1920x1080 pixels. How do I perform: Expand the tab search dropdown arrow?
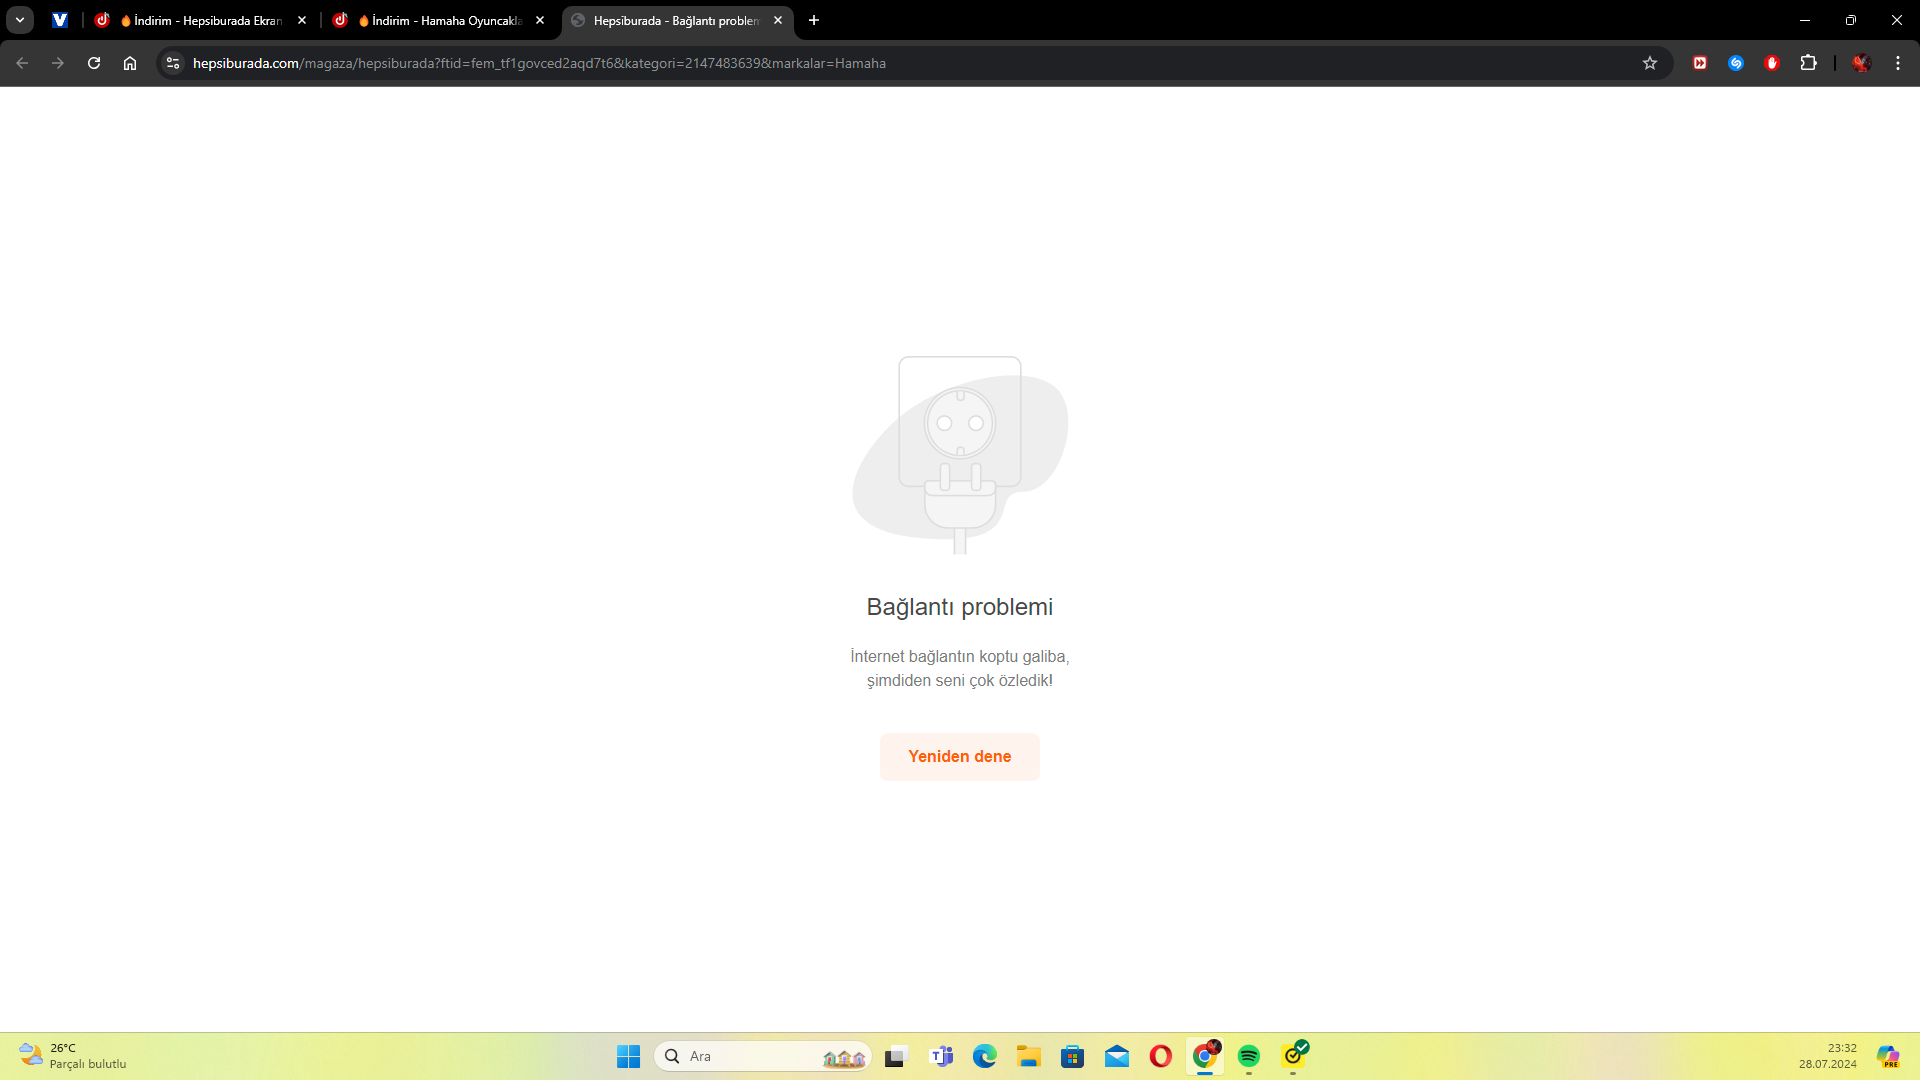point(20,20)
